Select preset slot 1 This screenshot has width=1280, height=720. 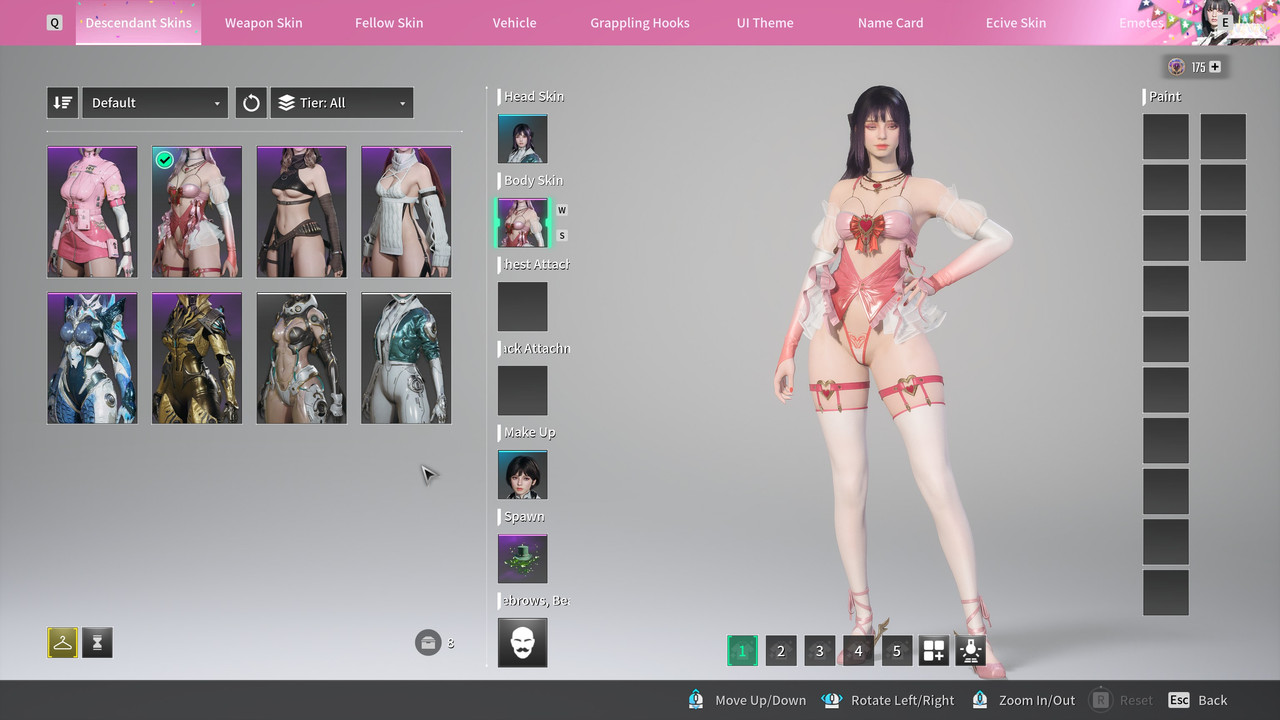tap(742, 651)
